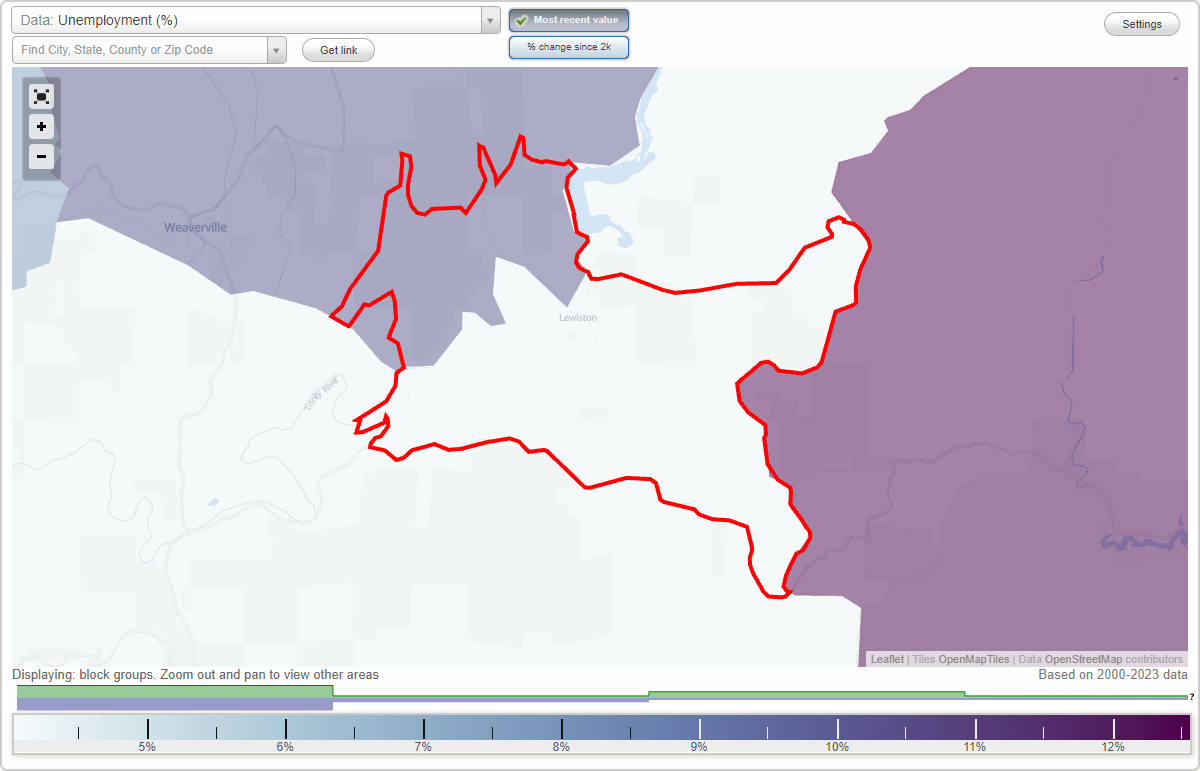1200x771 pixels.
Task: Switch to % change since 2k
Action: tap(569, 47)
